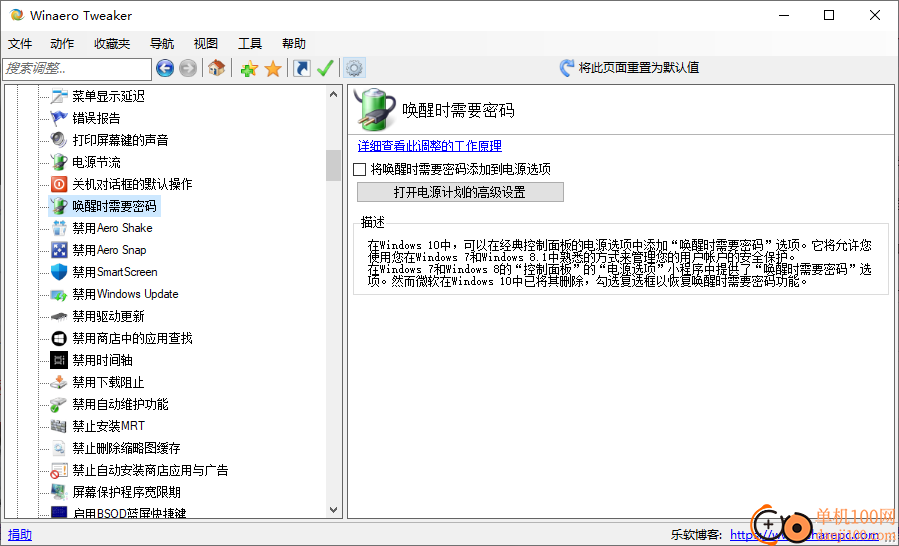Click the SmartScreen shield icon
The height and width of the screenshot is (546, 899).
tap(59, 272)
